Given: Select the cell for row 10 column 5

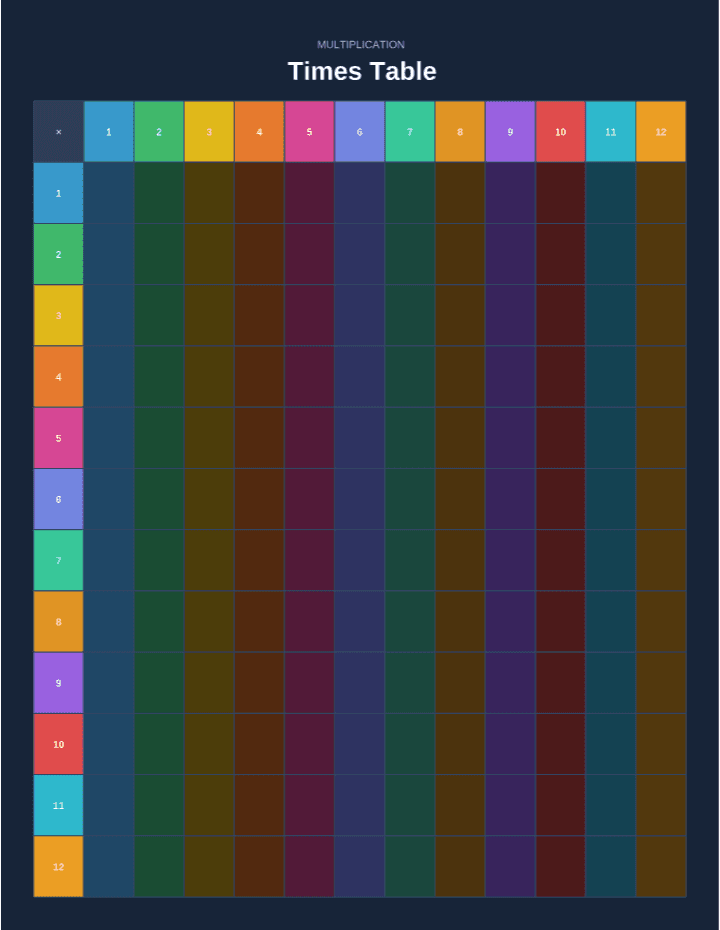Looking at the screenshot, I should click(x=310, y=744).
